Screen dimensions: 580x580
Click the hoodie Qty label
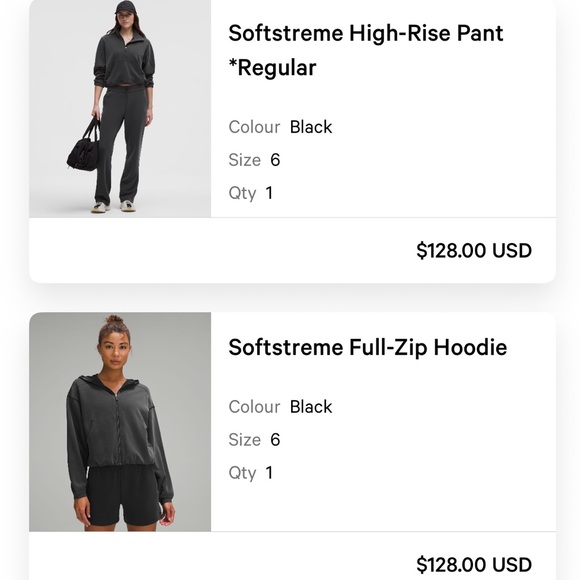[x=242, y=473]
